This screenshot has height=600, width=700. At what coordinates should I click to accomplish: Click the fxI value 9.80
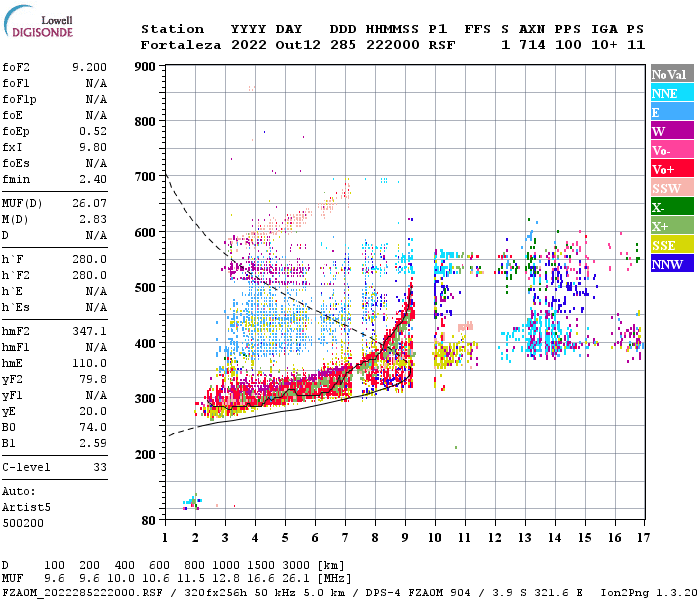93,147
